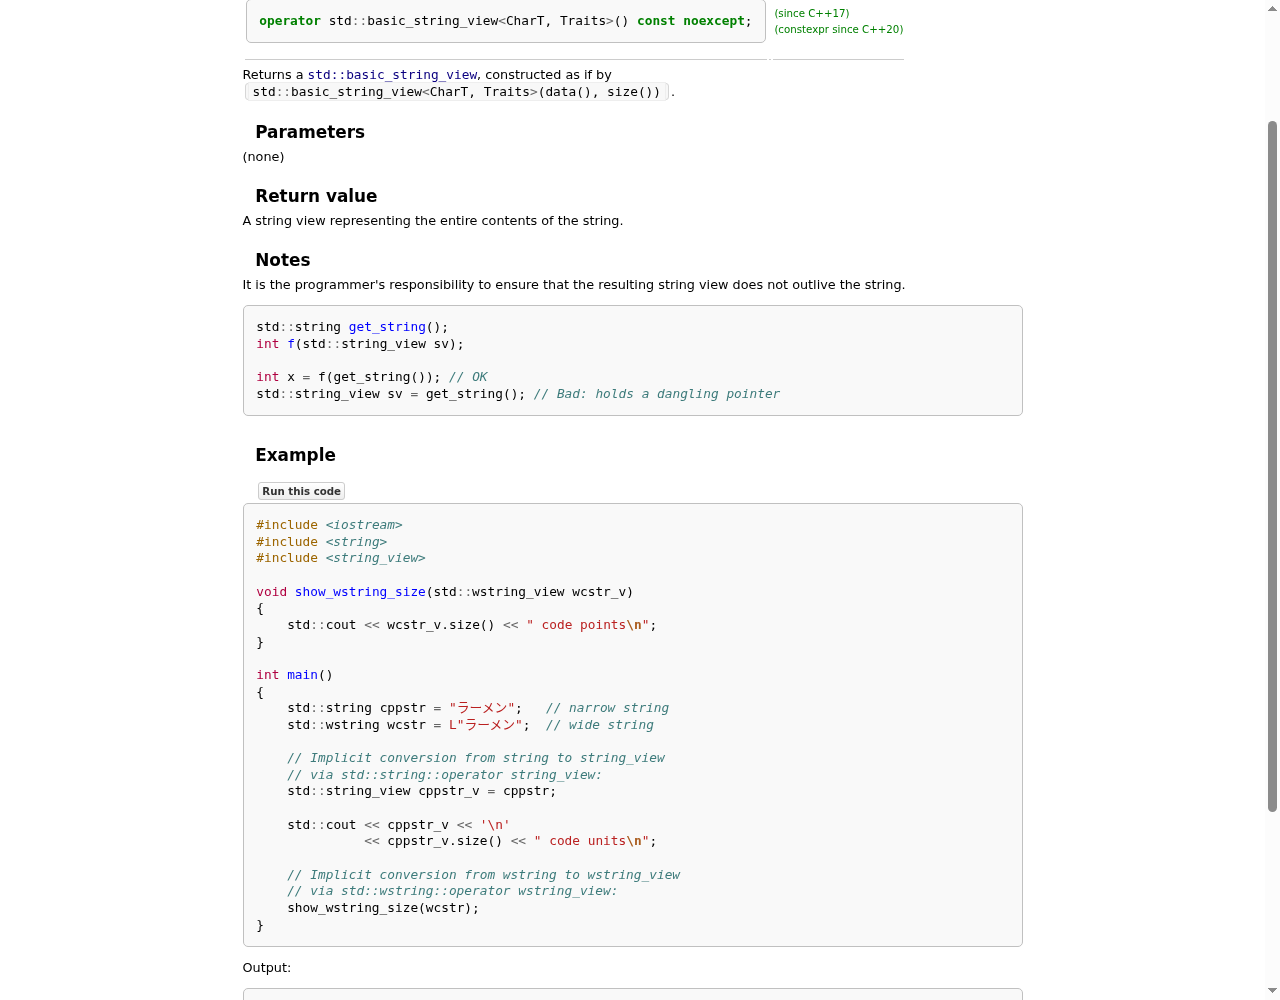The height and width of the screenshot is (1000, 1280).
Task: Click the Run this code button
Action: [x=301, y=491]
